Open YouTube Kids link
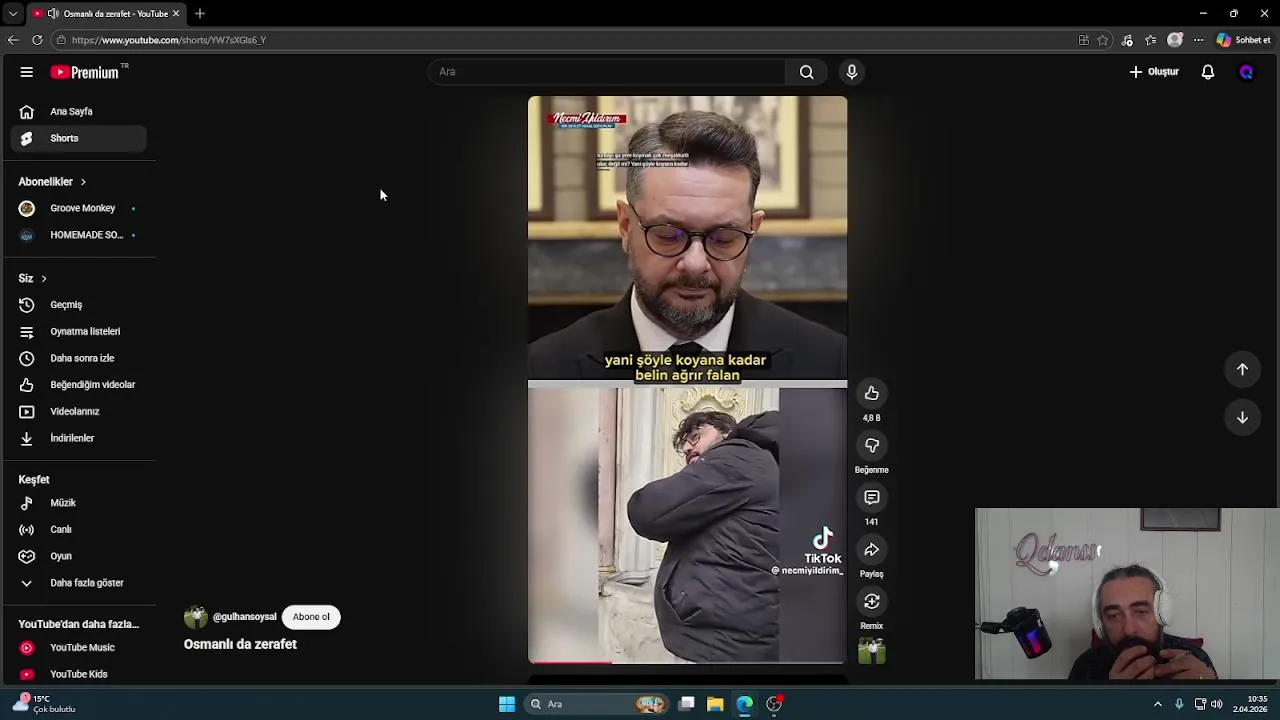The image size is (1280, 720). pos(78,674)
